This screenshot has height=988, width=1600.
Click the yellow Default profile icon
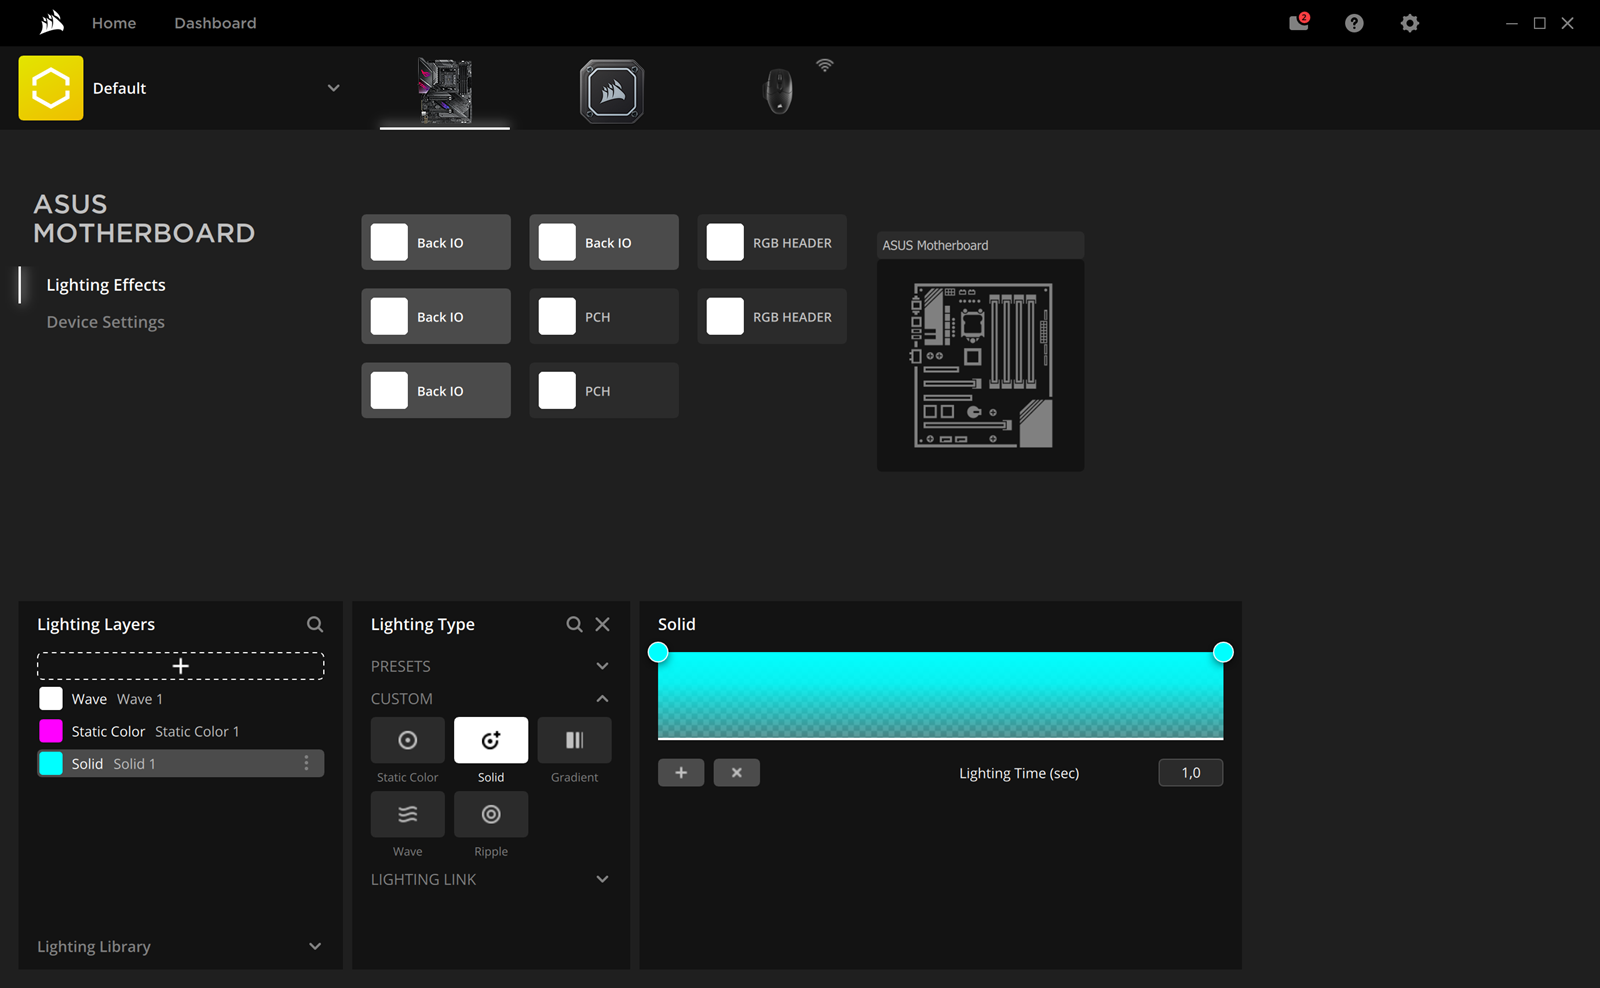pyautogui.click(x=51, y=88)
